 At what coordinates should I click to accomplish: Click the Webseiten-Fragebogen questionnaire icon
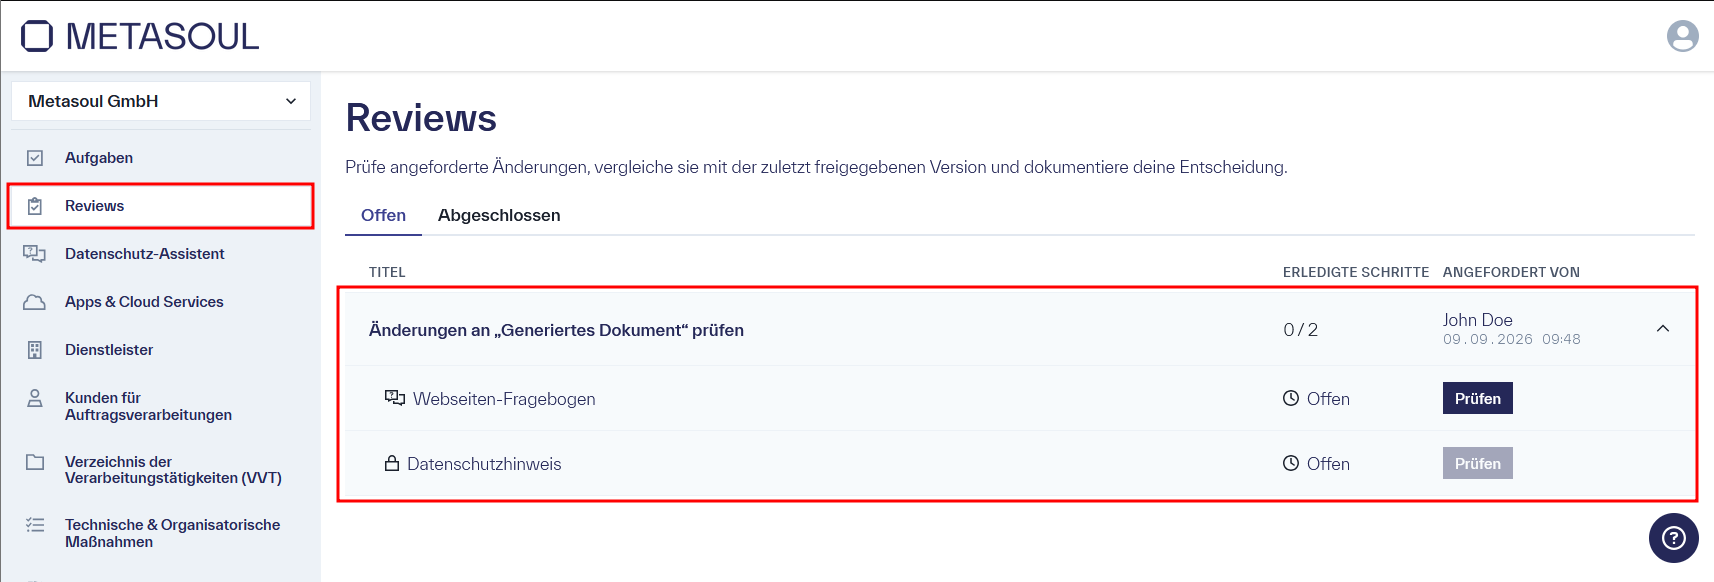(x=395, y=398)
